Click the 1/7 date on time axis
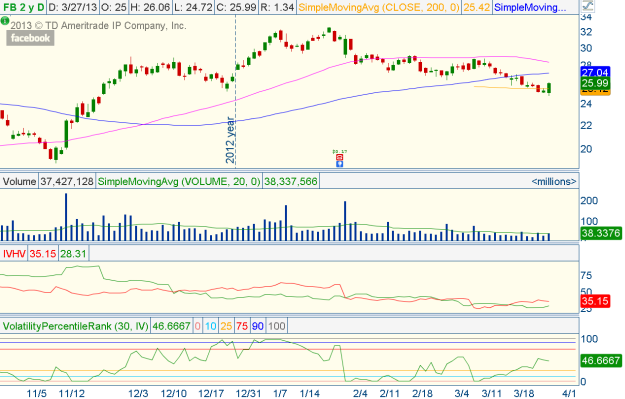The height and width of the screenshot is (399, 625). pyautogui.click(x=280, y=393)
